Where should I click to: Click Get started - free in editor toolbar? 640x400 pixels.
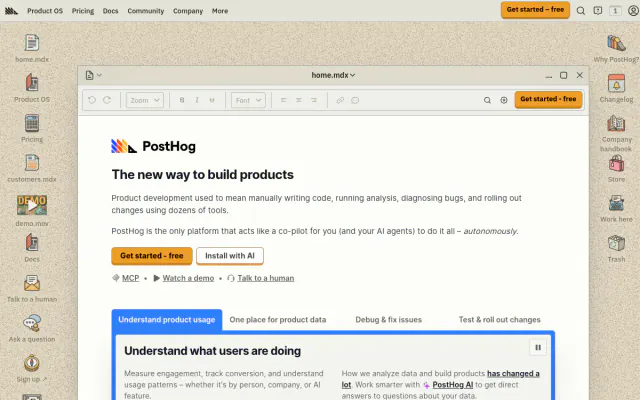(548, 99)
